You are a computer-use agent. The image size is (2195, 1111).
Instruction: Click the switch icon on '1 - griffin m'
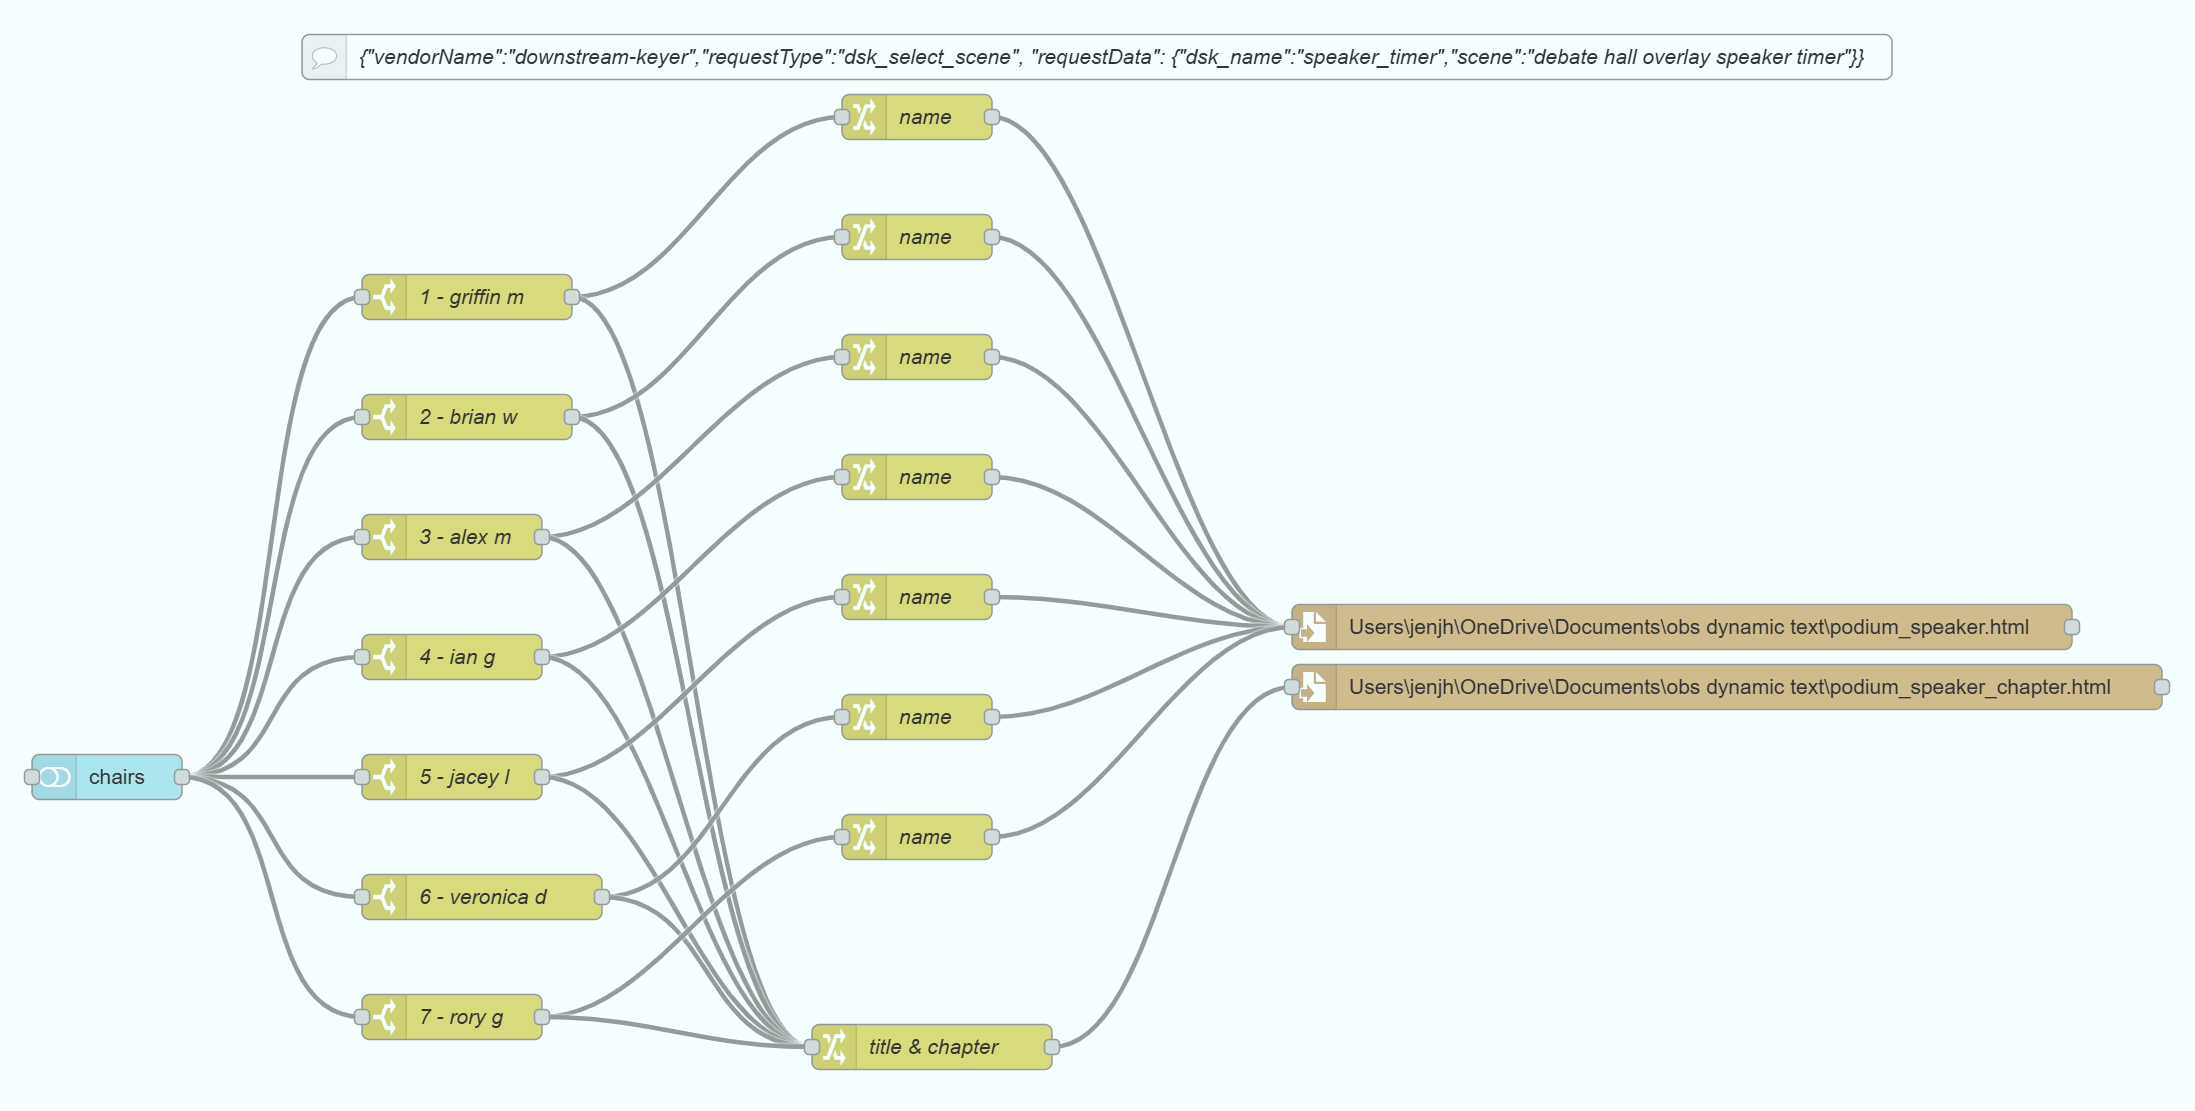tap(385, 297)
